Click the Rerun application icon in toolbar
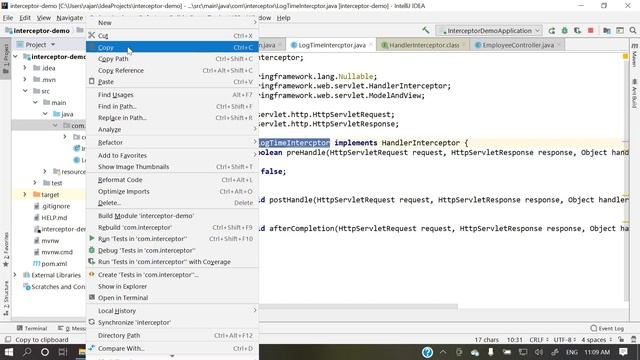This screenshot has width=640, height=360. pyautogui.click(x=551, y=31)
